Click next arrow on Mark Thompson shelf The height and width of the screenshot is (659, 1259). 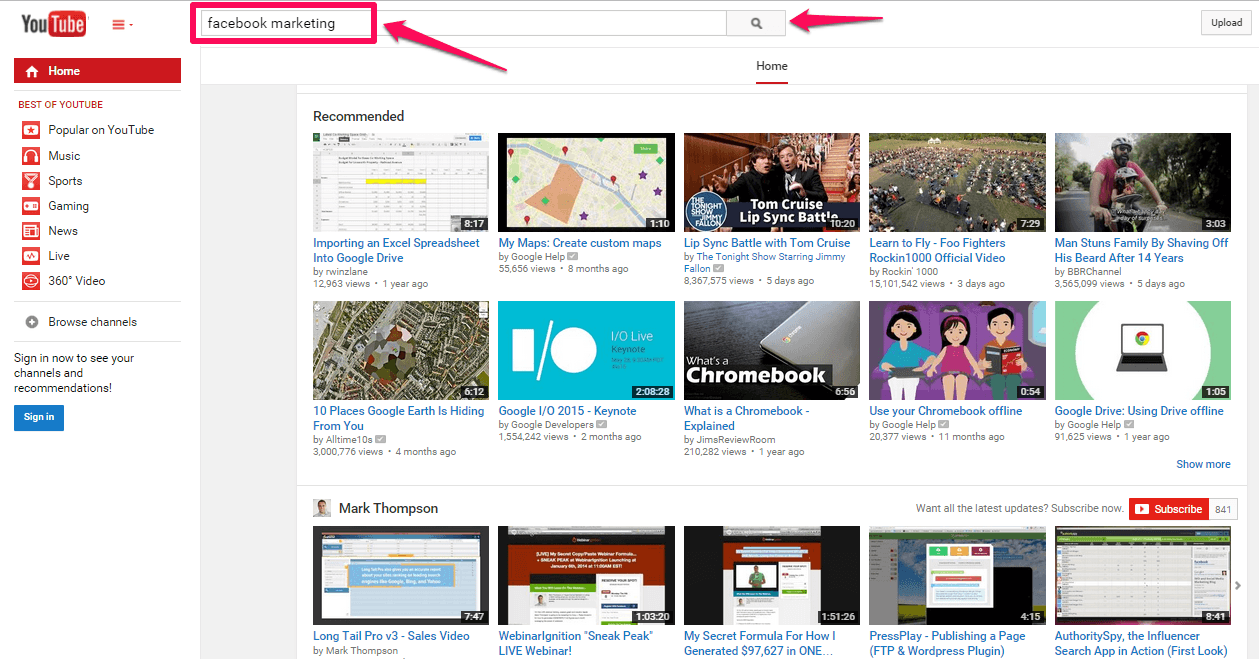point(1240,586)
